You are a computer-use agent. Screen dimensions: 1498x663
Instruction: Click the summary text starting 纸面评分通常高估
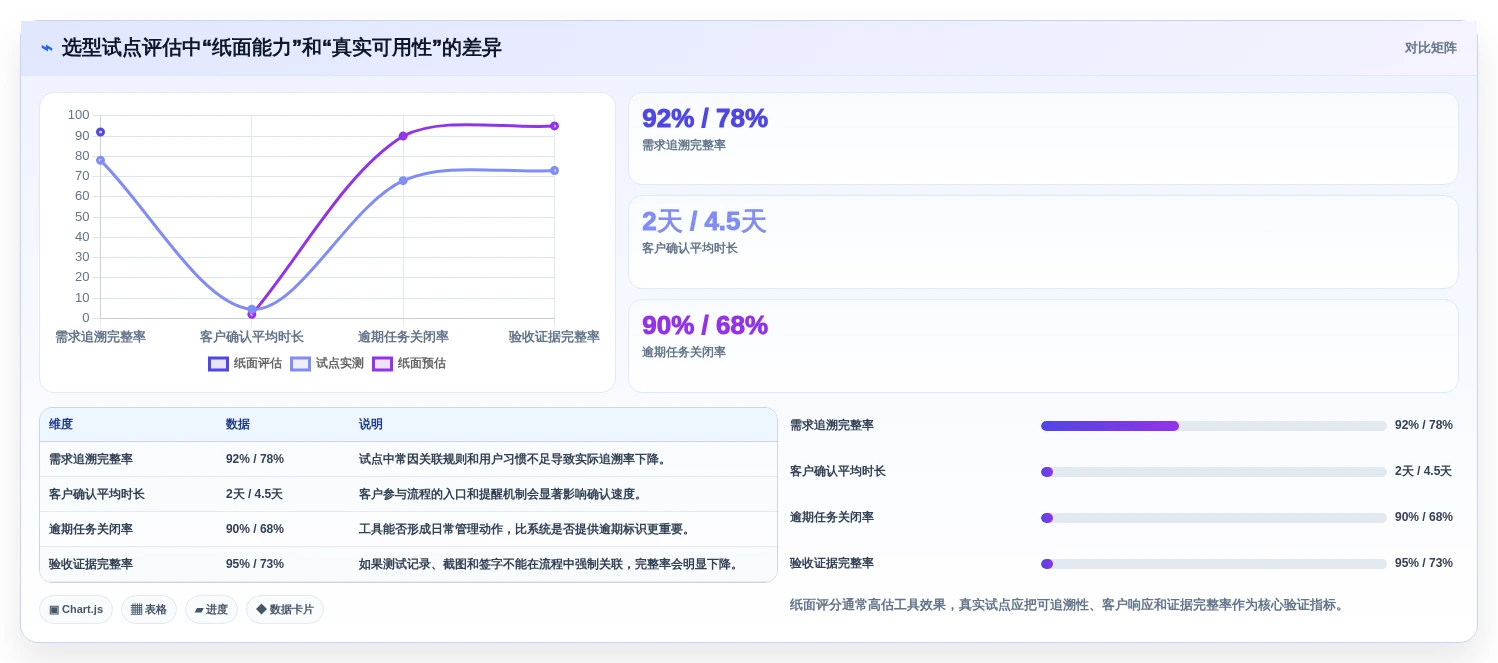coord(1068,605)
